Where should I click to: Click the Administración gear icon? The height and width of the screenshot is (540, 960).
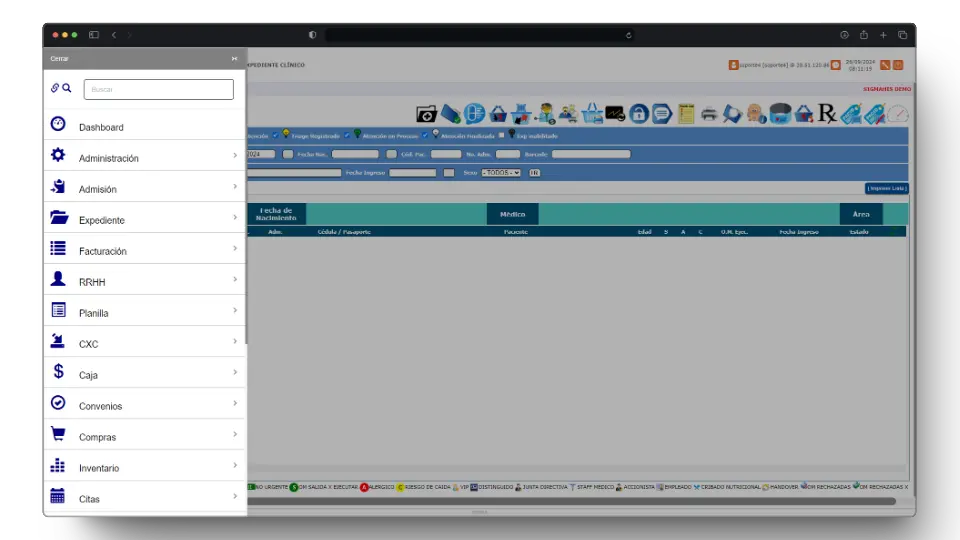58,155
